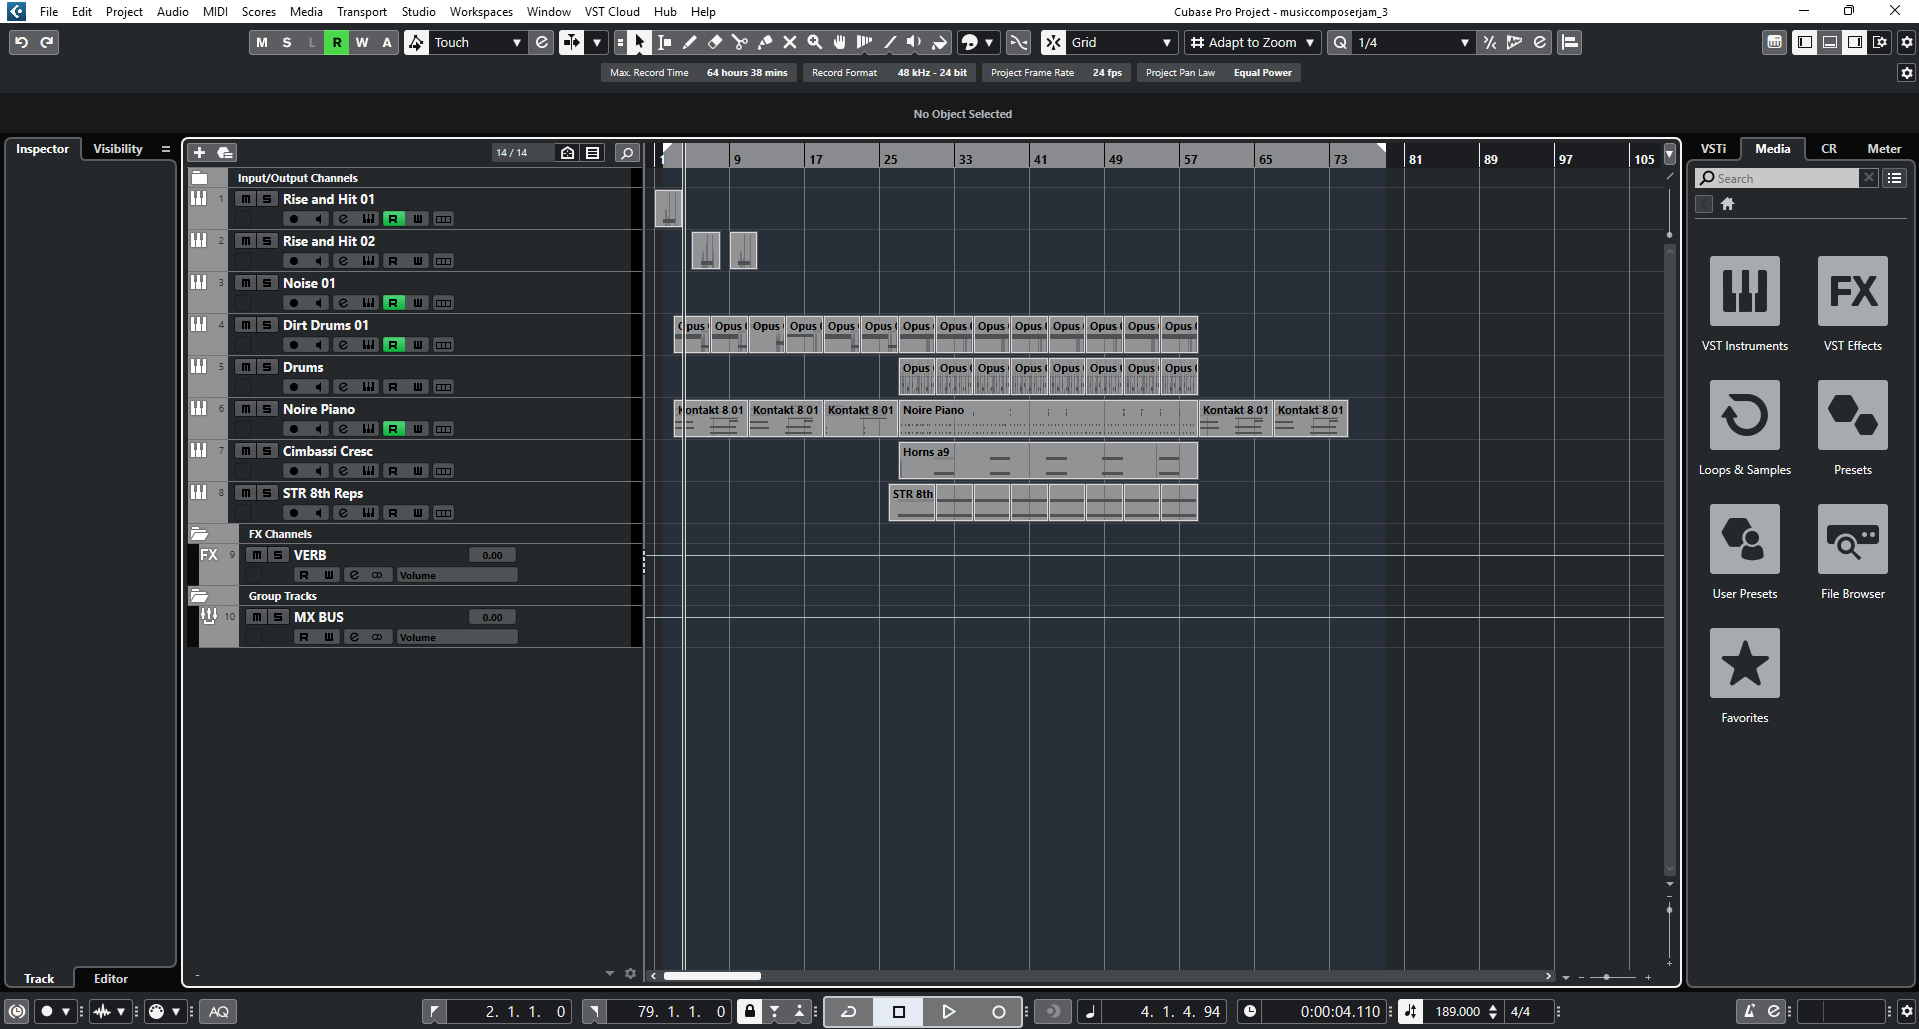The height and width of the screenshot is (1029, 1919).
Task: Collapse the Input/Output Channels folder
Action: click(x=199, y=178)
